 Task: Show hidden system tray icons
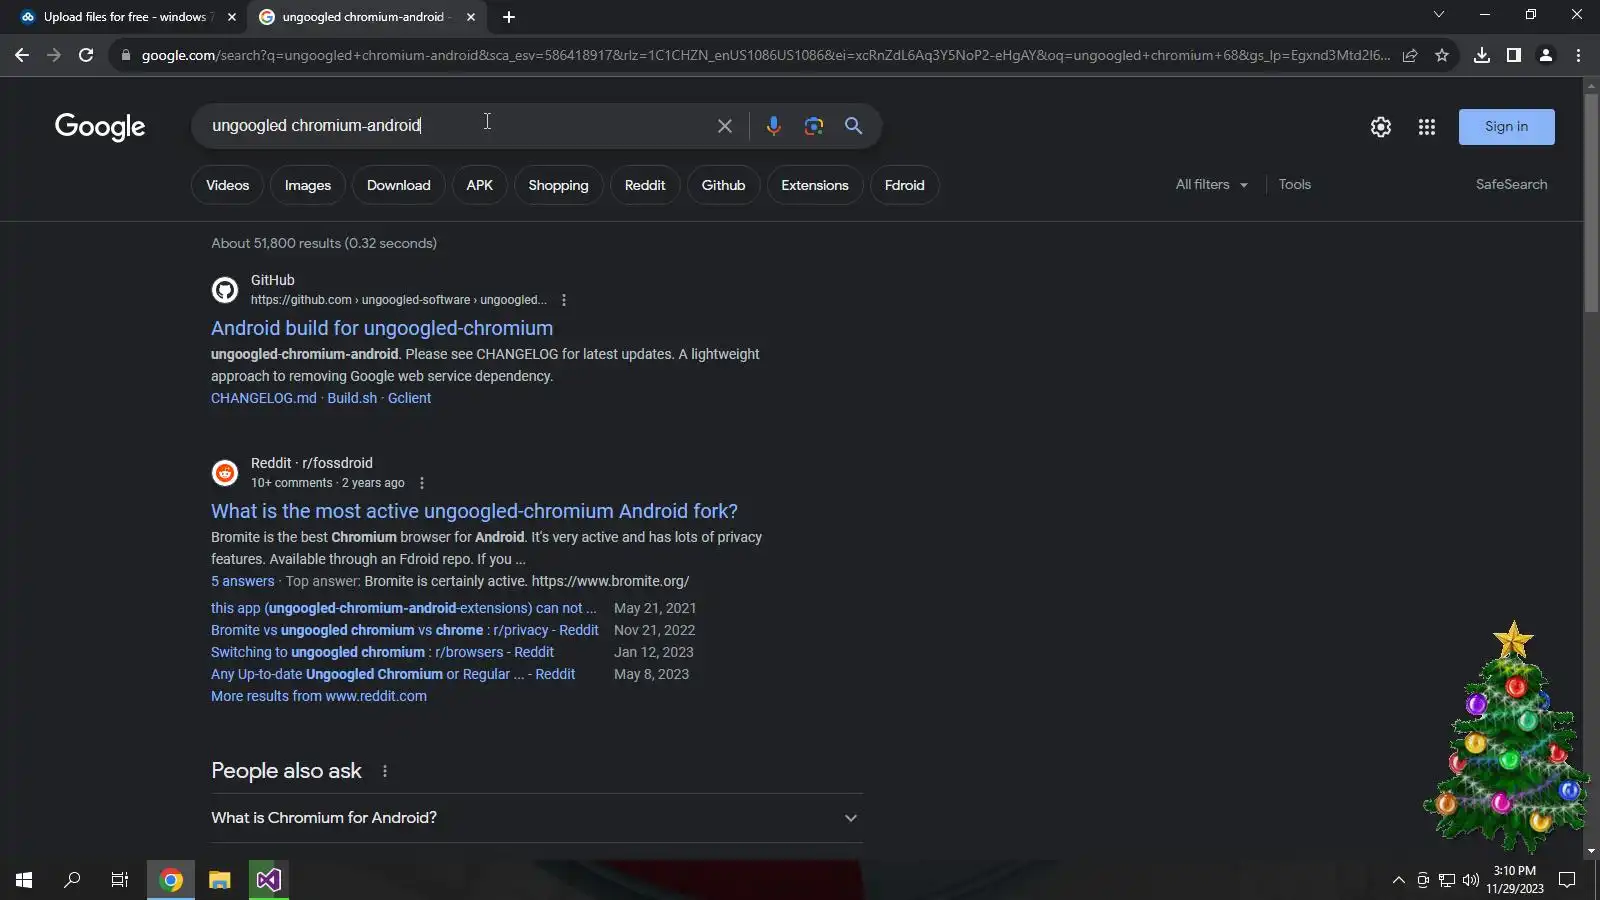1398,880
